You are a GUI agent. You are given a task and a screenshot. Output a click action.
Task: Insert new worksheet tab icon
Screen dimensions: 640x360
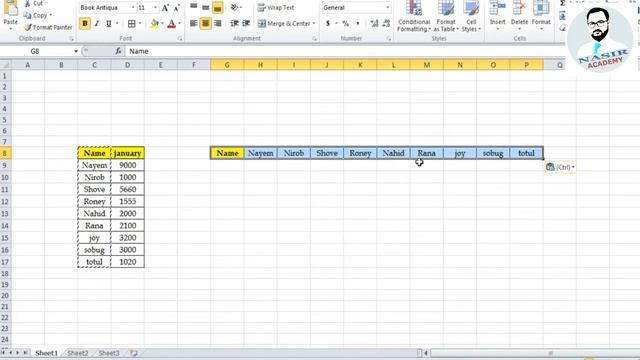[x=133, y=353]
